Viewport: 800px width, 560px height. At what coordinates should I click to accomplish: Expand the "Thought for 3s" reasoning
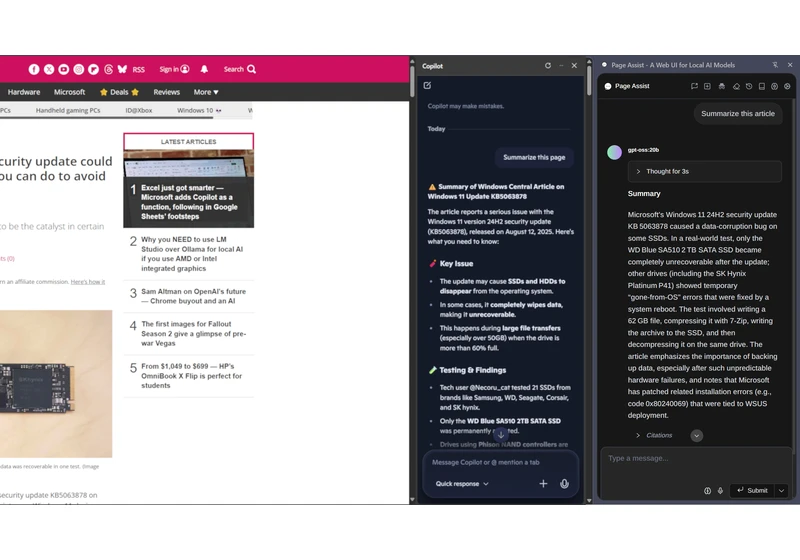(x=705, y=171)
